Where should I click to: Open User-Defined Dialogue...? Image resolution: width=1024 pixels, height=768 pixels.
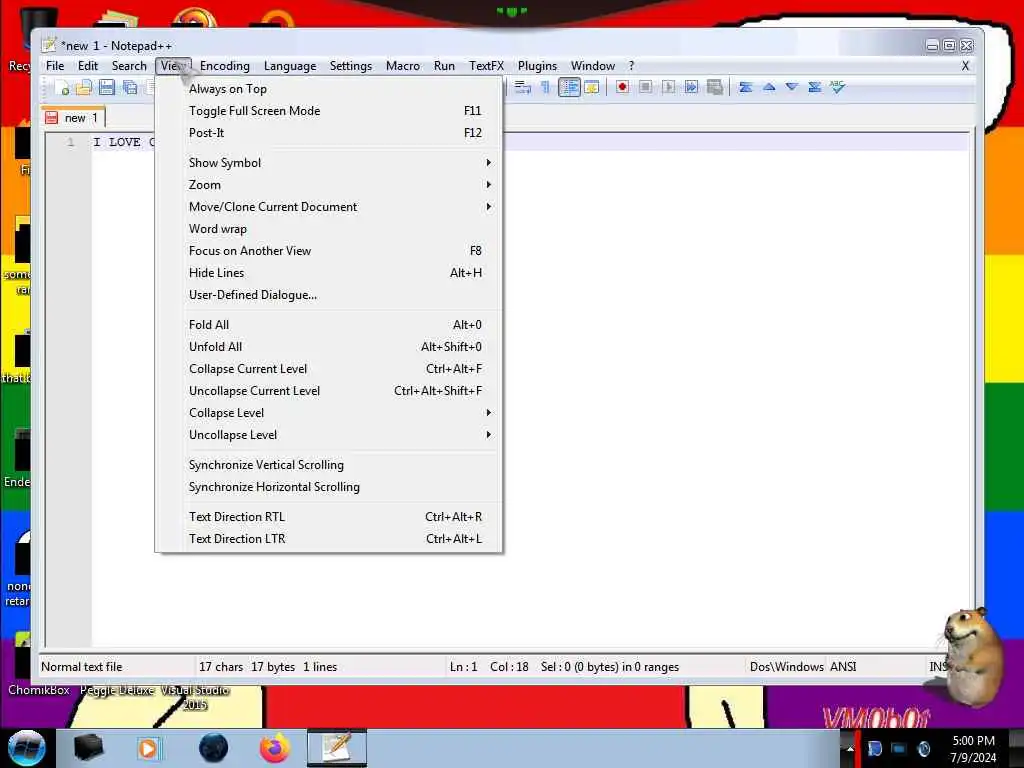(x=329, y=295)
